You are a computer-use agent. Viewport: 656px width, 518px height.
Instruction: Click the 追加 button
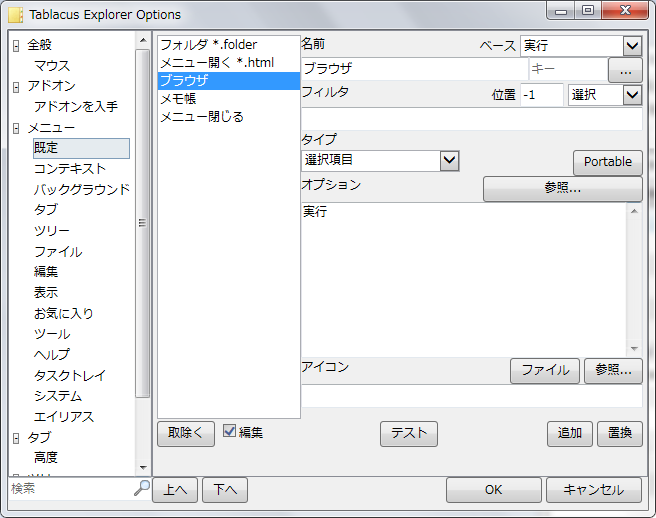[569, 433]
